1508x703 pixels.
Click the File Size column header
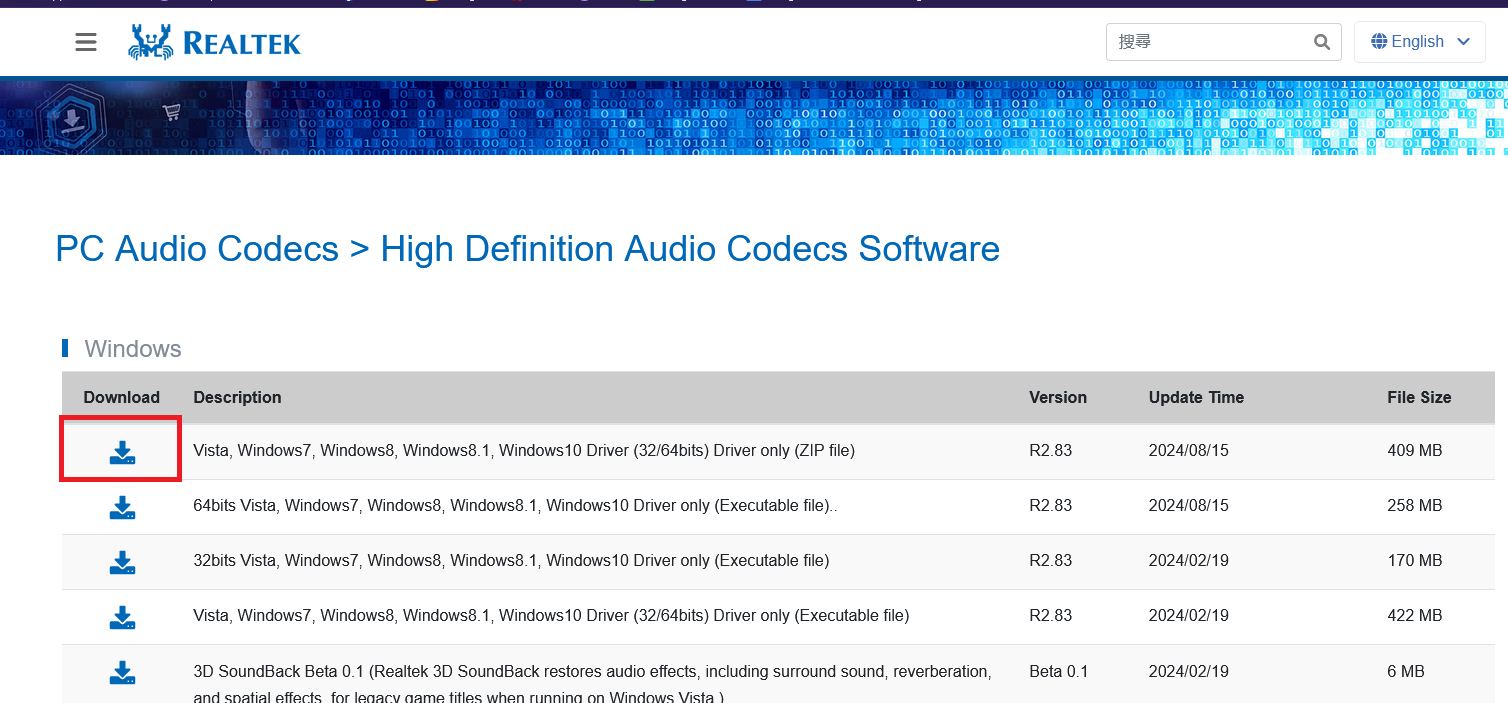click(1419, 397)
